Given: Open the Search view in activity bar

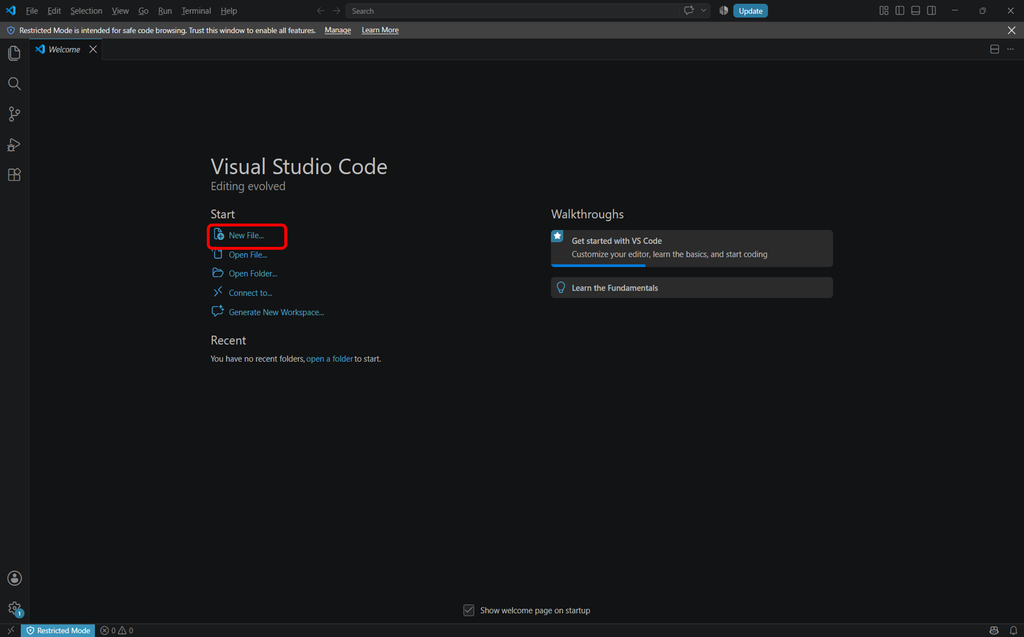Looking at the screenshot, I should (x=14, y=84).
